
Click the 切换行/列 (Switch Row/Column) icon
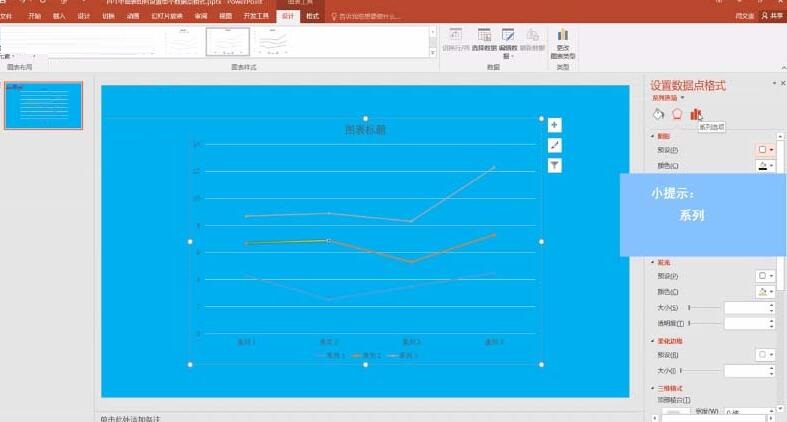coord(456,40)
